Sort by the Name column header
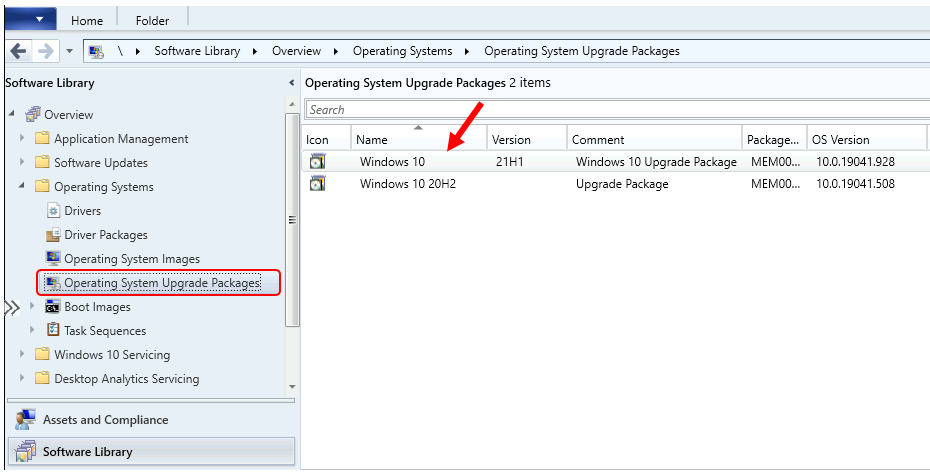Screen dimensions: 930x473 (419, 139)
